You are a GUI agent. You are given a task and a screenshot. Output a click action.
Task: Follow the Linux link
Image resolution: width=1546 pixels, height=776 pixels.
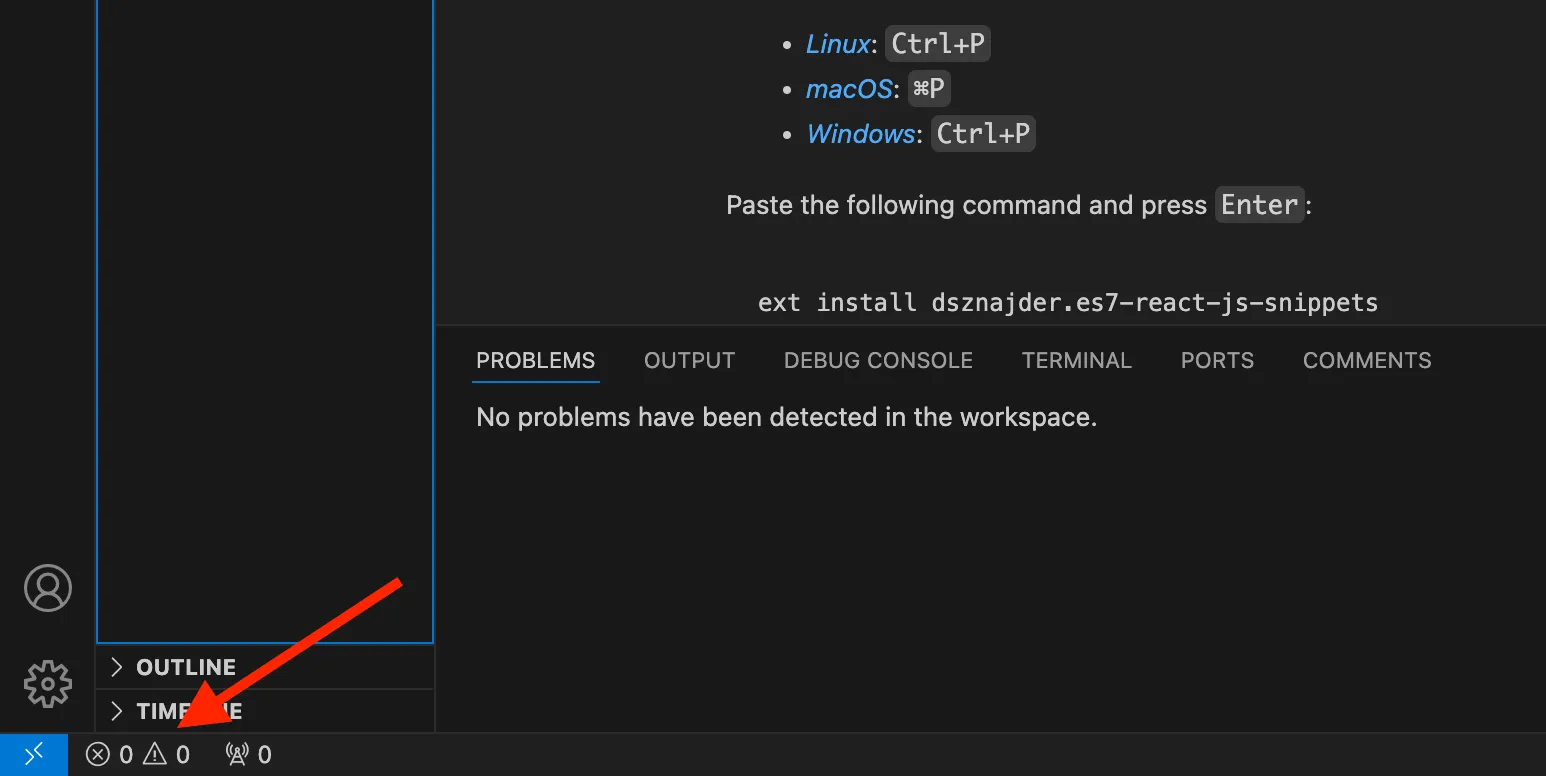837,43
